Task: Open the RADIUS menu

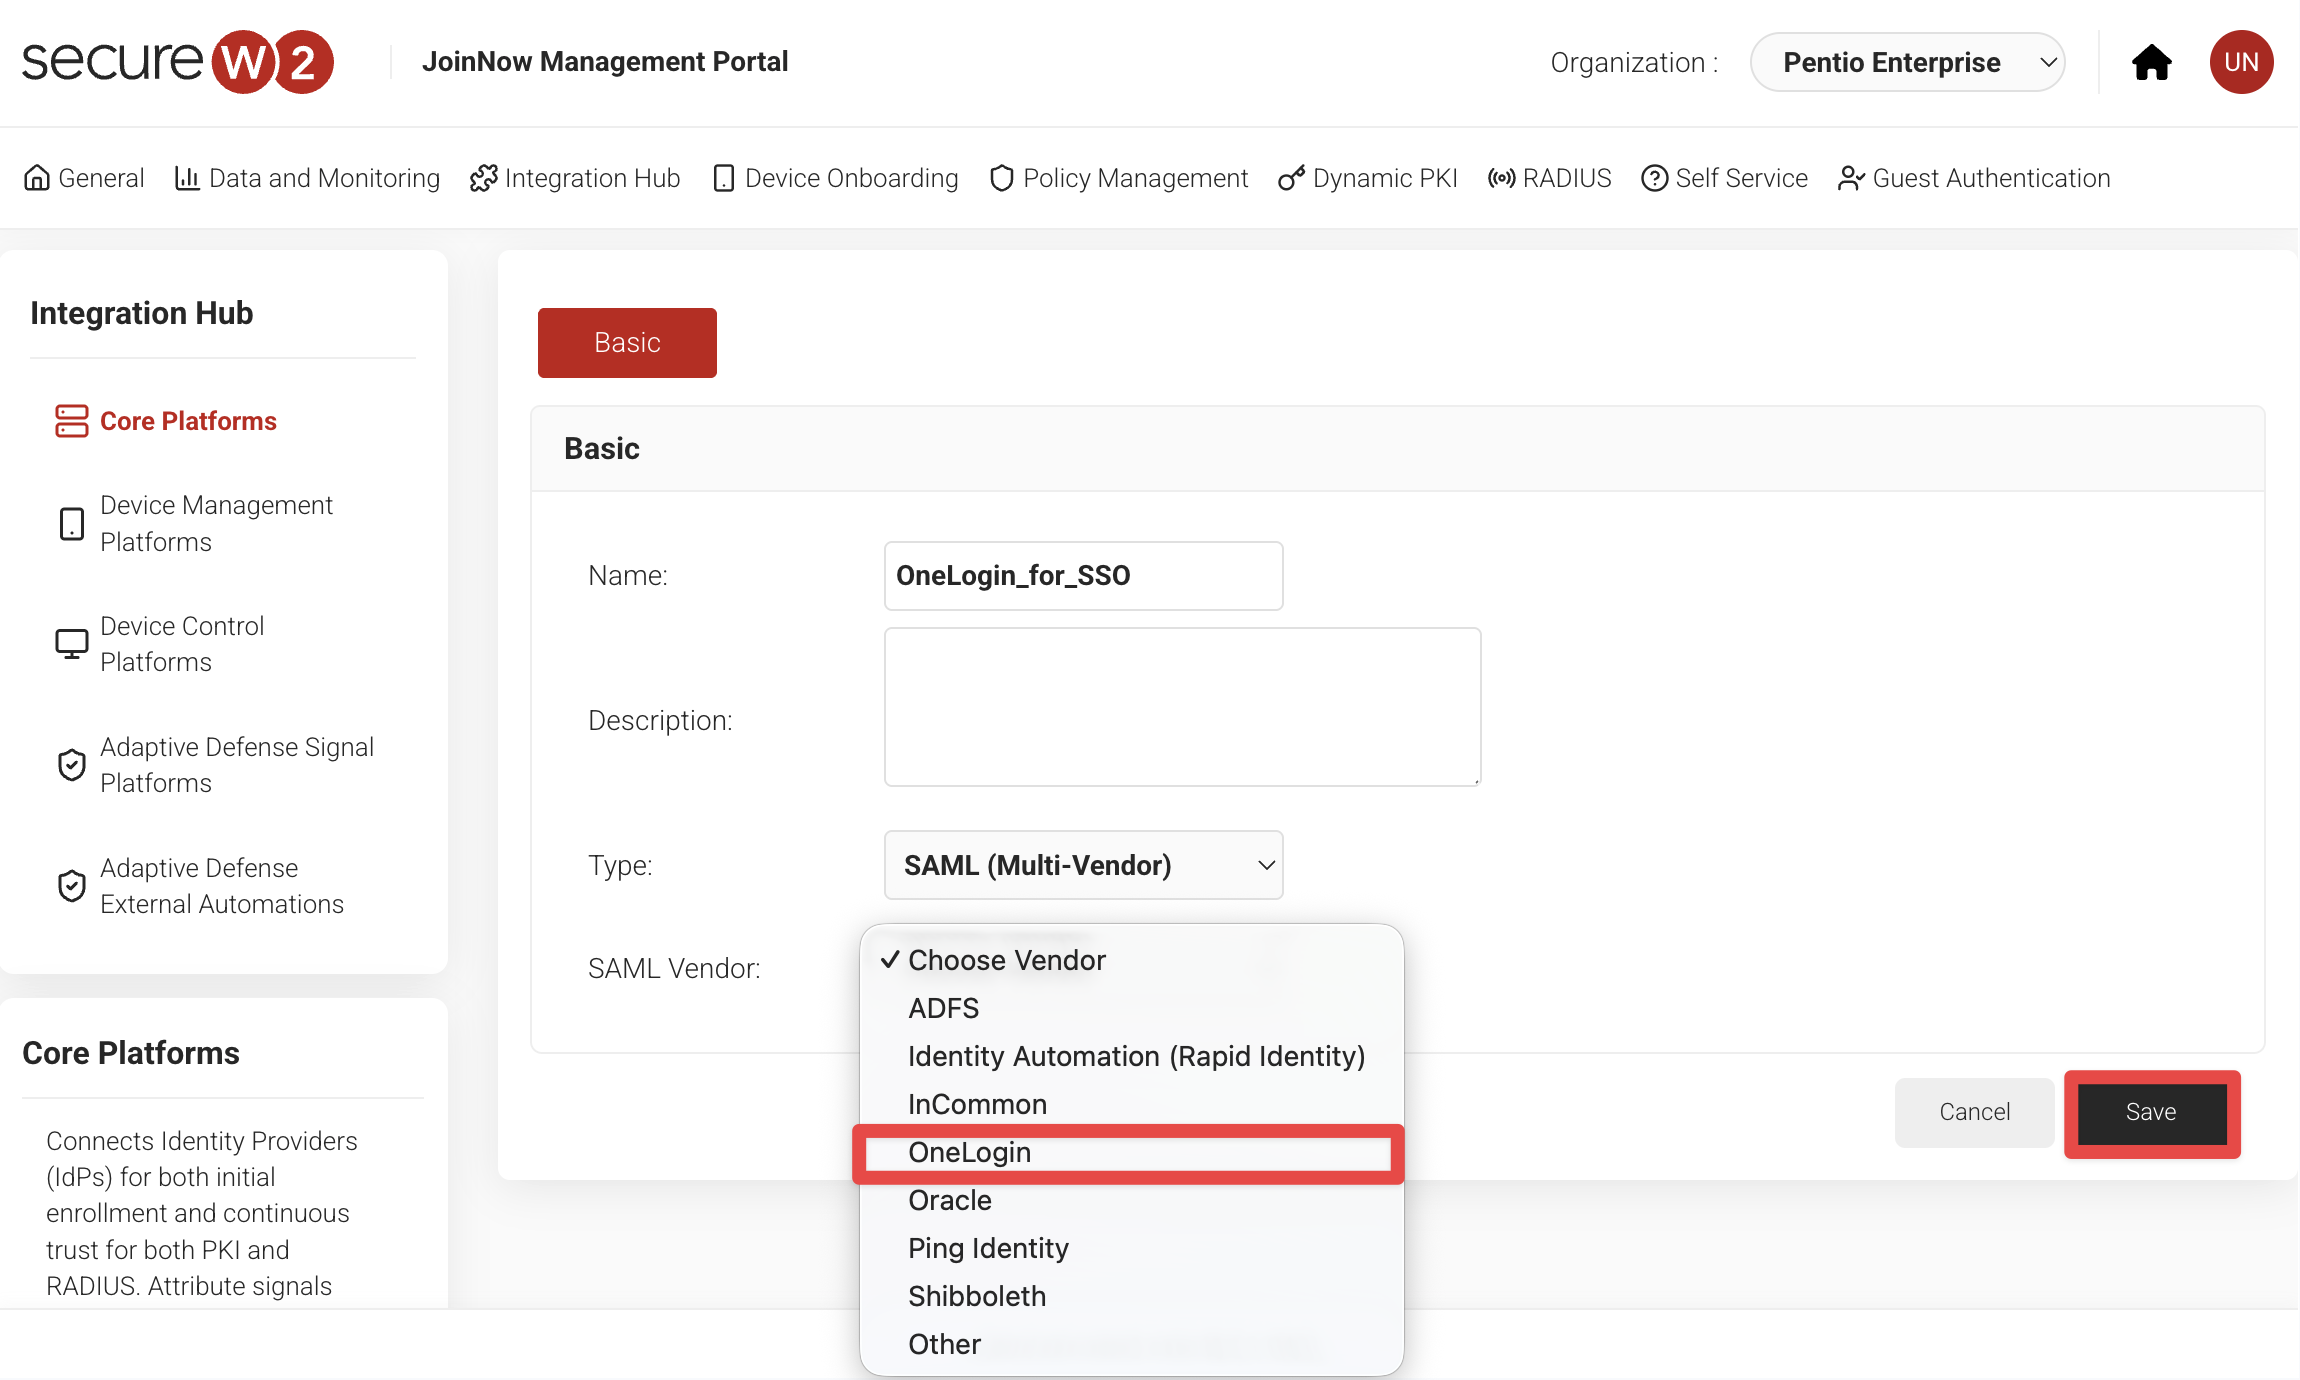Action: tap(1550, 178)
